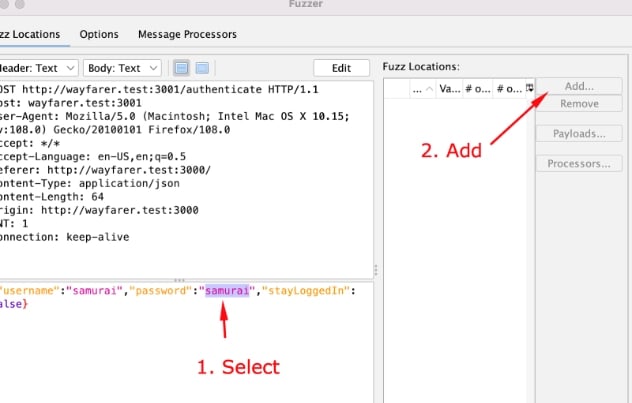Click the Content-Length: 64 header line

(52, 197)
